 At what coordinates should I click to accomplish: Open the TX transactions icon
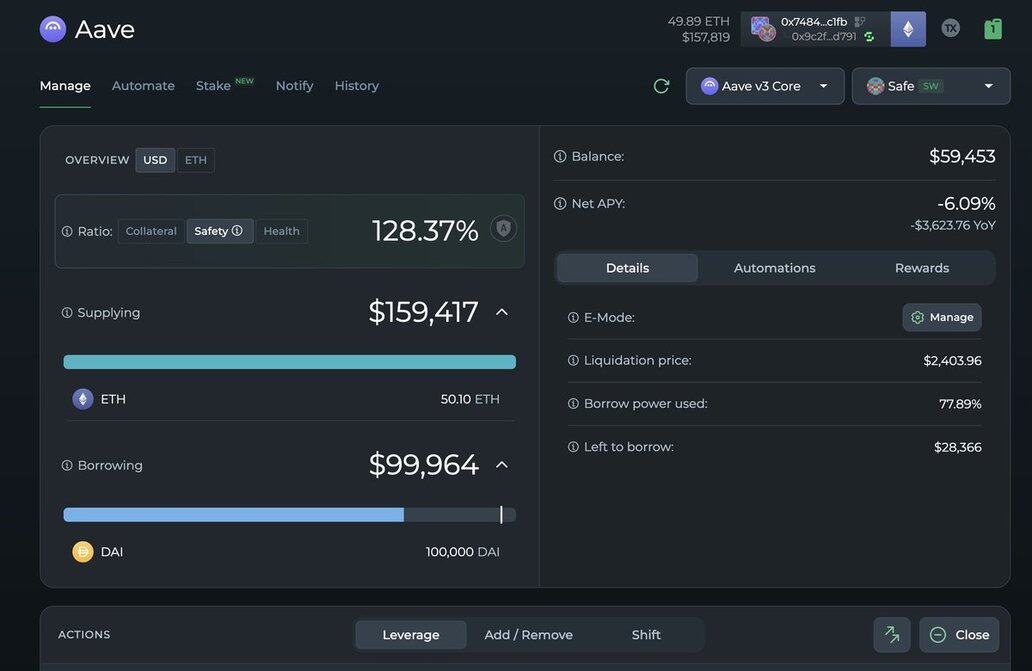coord(950,28)
